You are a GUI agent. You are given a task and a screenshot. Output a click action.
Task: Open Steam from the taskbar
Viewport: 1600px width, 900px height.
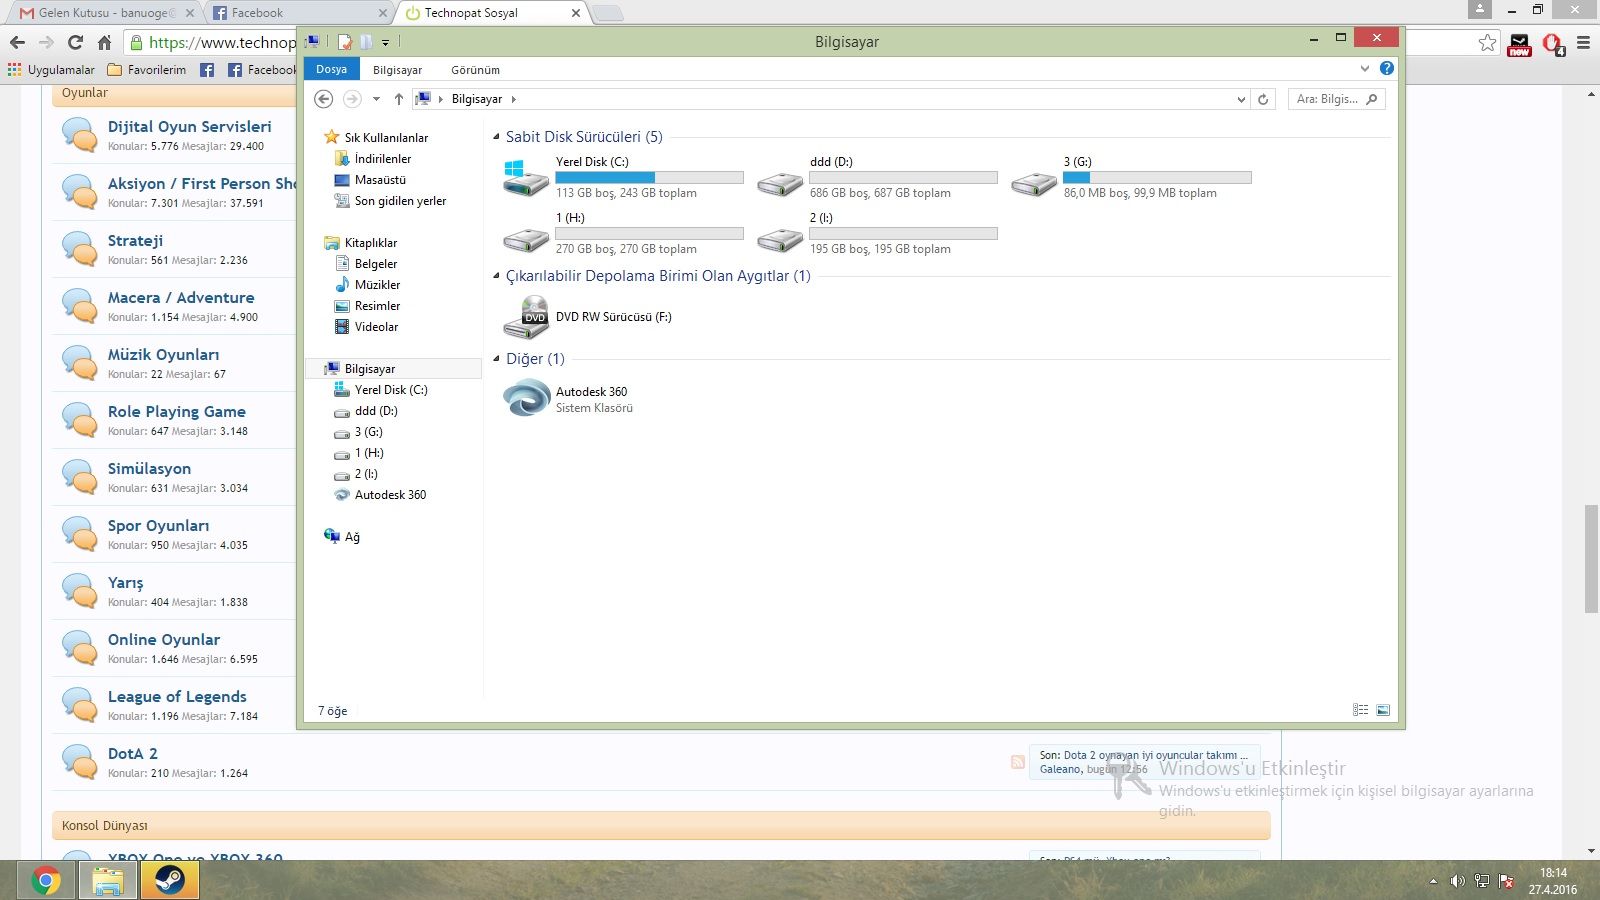coord(170,881)
